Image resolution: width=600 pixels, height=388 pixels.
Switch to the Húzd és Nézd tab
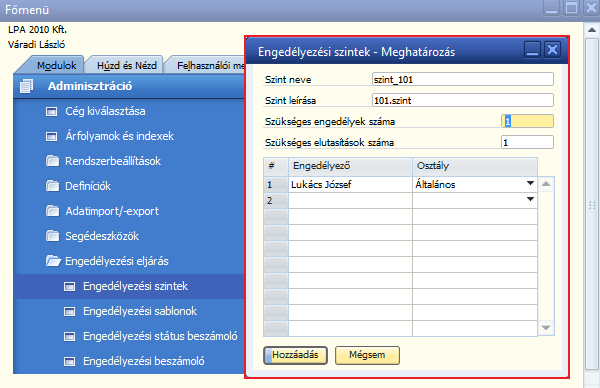pos(127,65)
